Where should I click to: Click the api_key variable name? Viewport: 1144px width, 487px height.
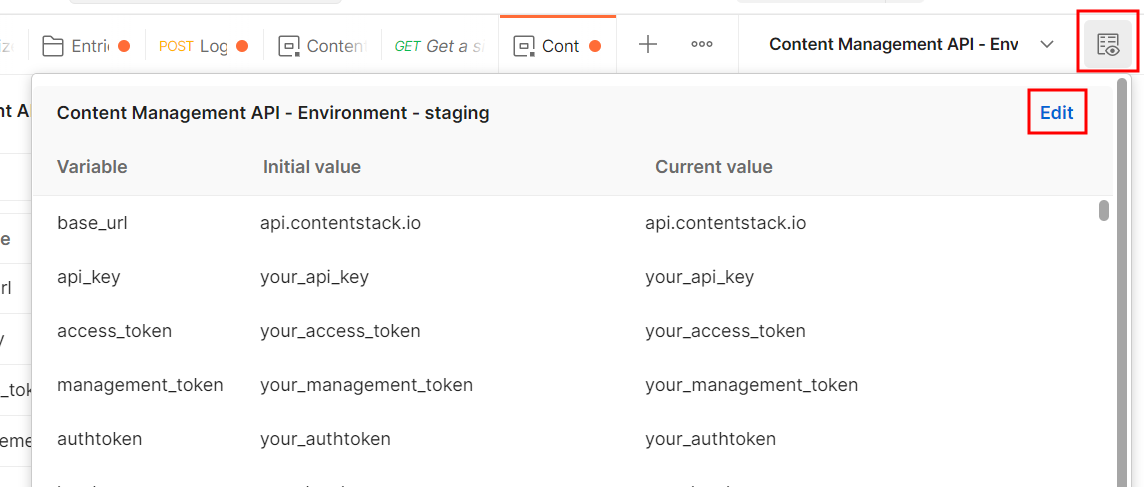(88, 277)
